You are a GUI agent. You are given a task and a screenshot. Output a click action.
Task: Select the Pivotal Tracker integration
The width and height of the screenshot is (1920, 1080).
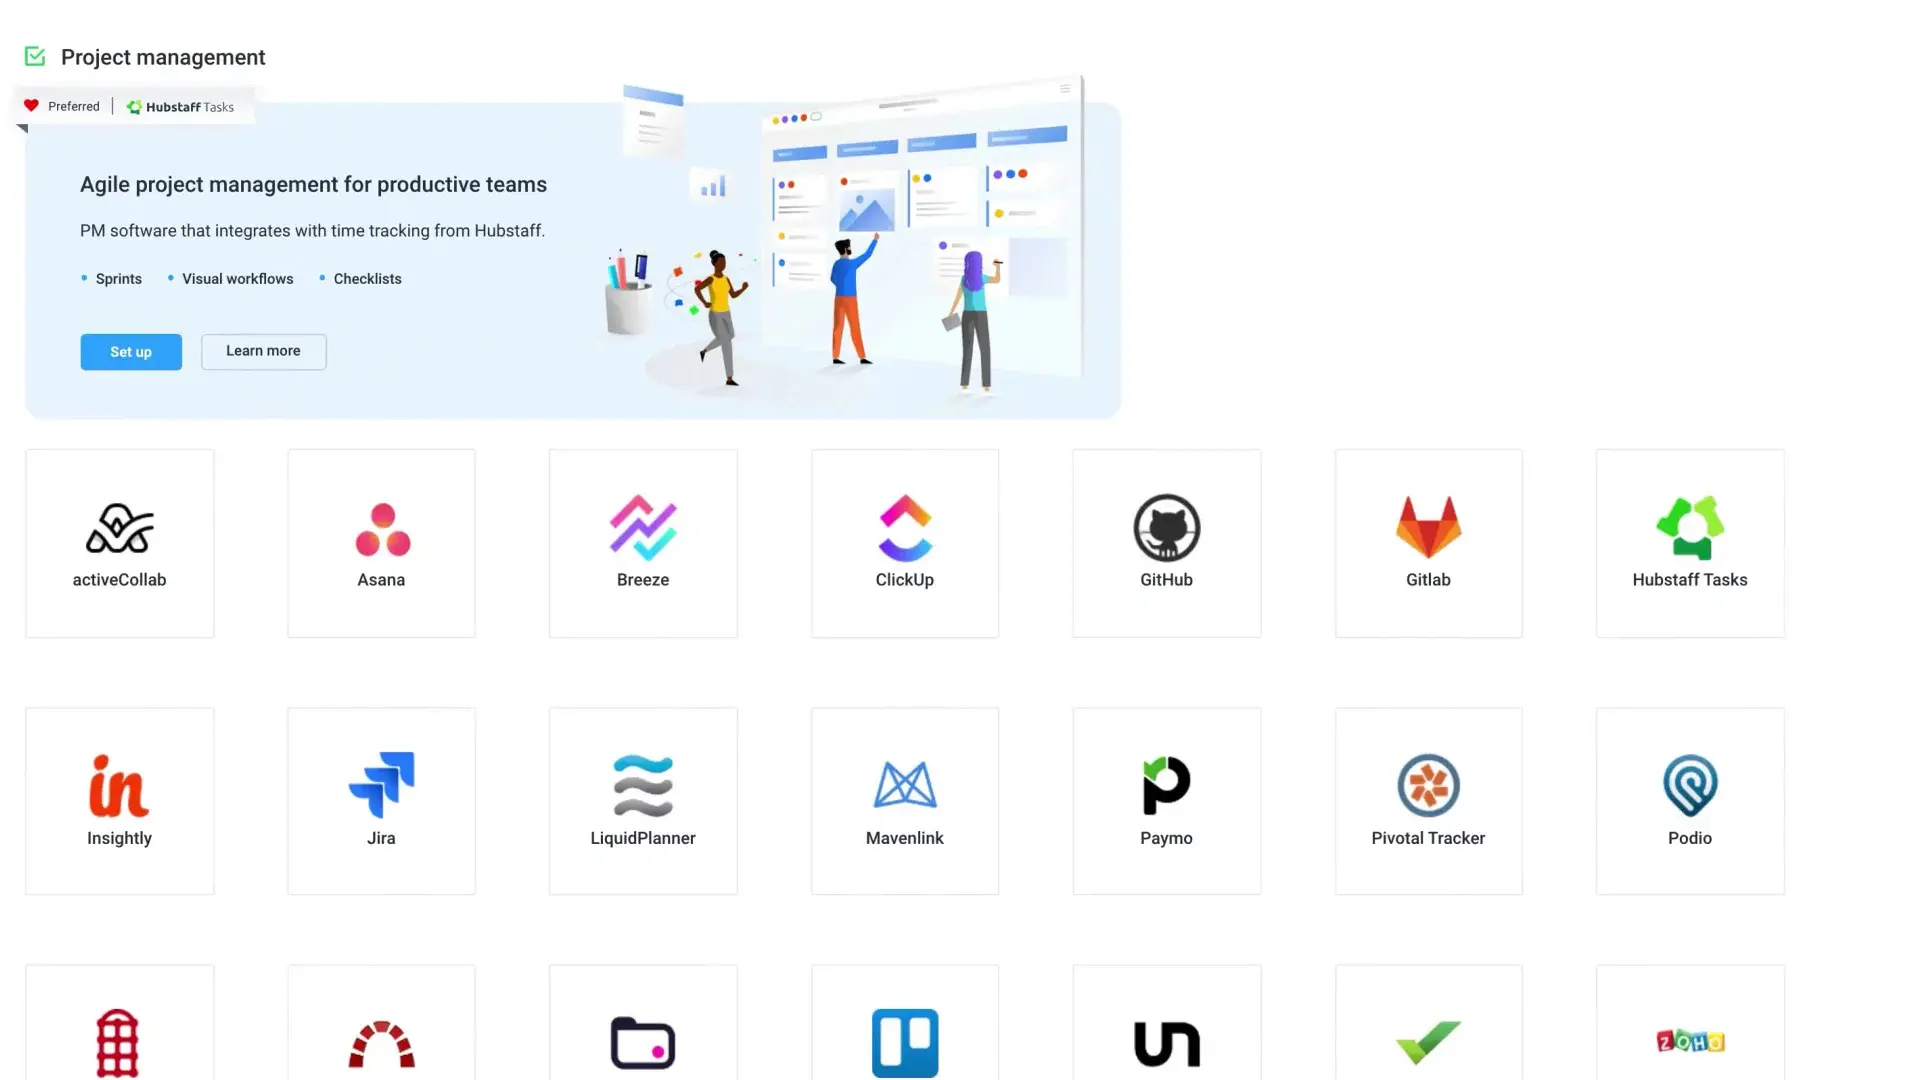pos(1427,800)
